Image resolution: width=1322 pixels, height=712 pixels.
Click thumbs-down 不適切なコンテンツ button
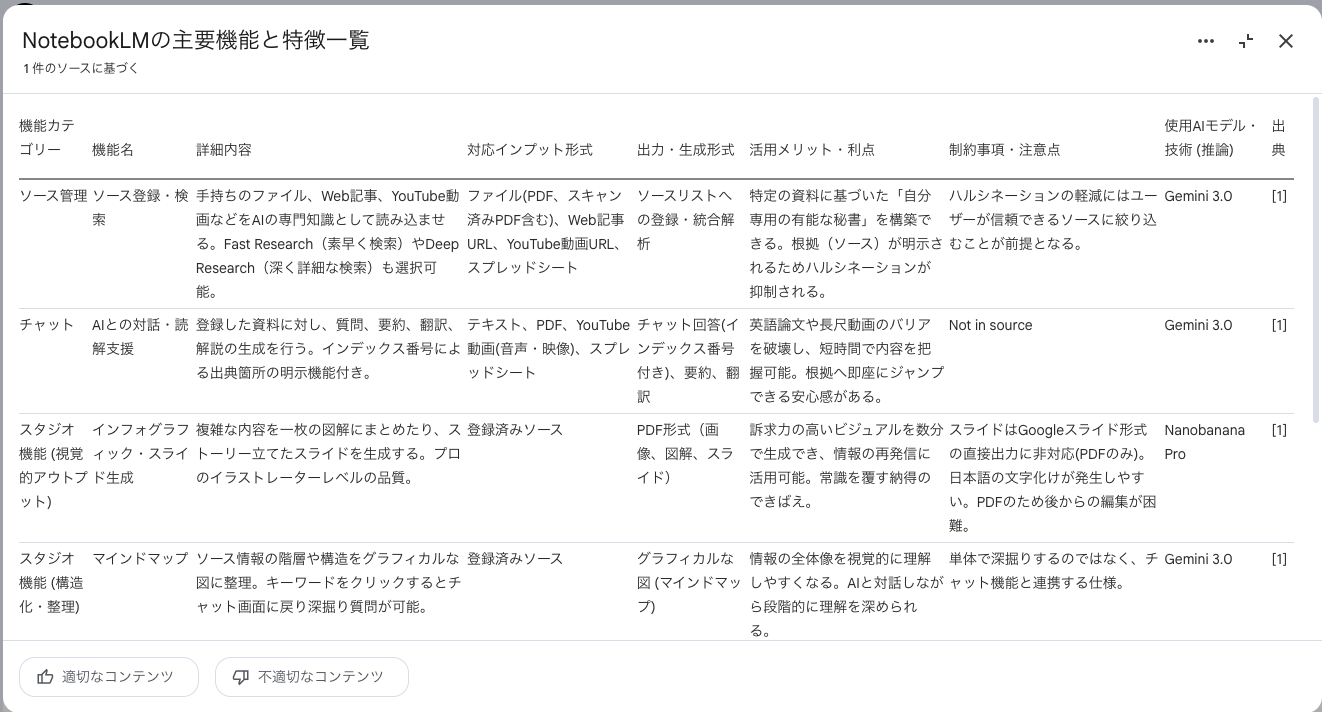tap(312, 677)
